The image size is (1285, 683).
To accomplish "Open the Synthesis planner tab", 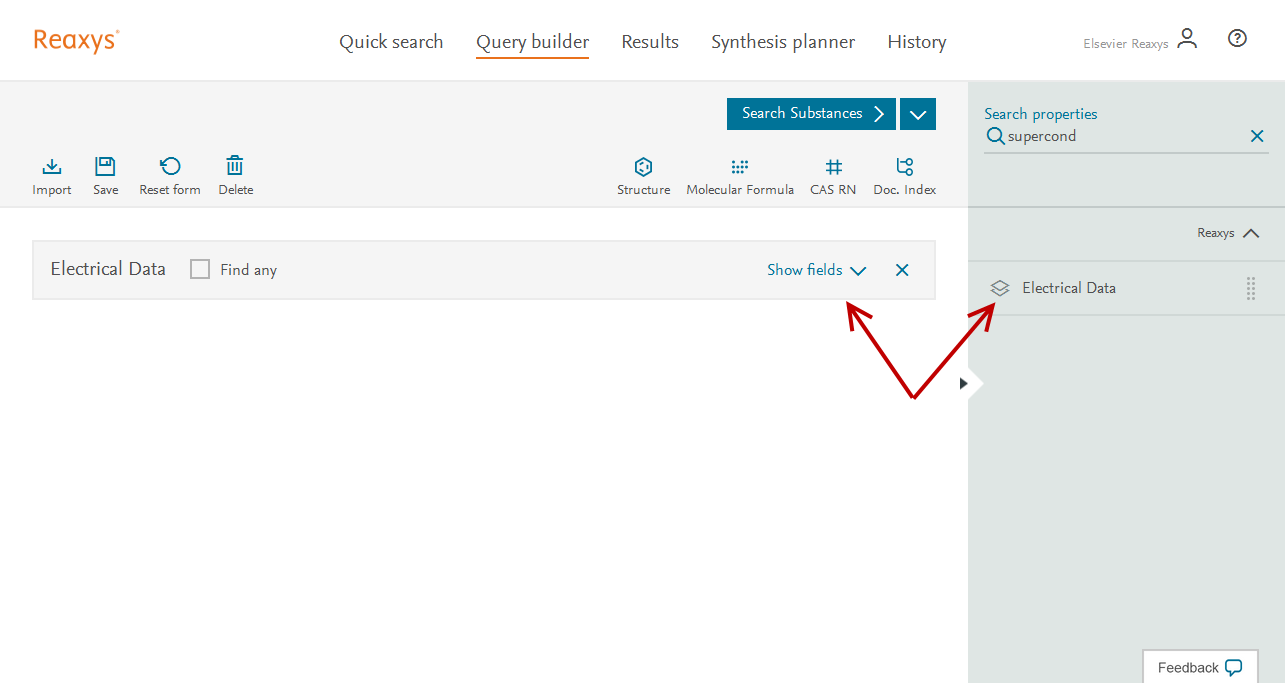I will click(783, 42).
